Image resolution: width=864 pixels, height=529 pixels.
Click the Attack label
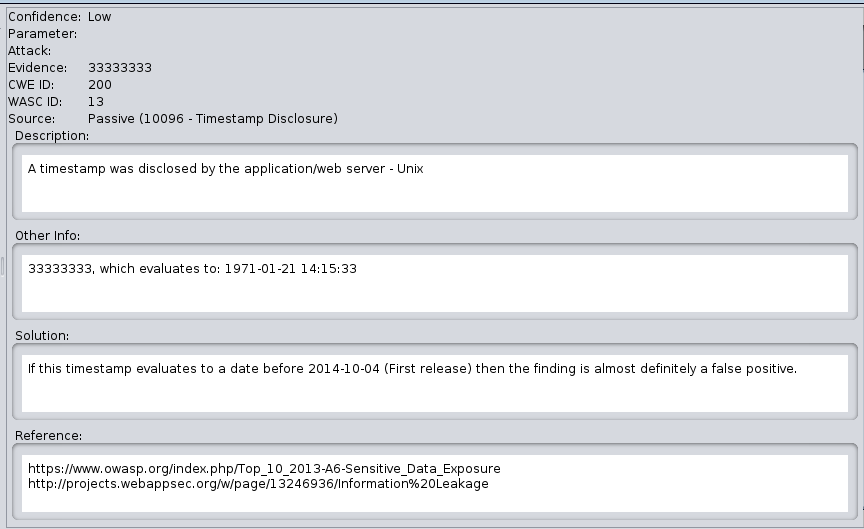point(29,51)
